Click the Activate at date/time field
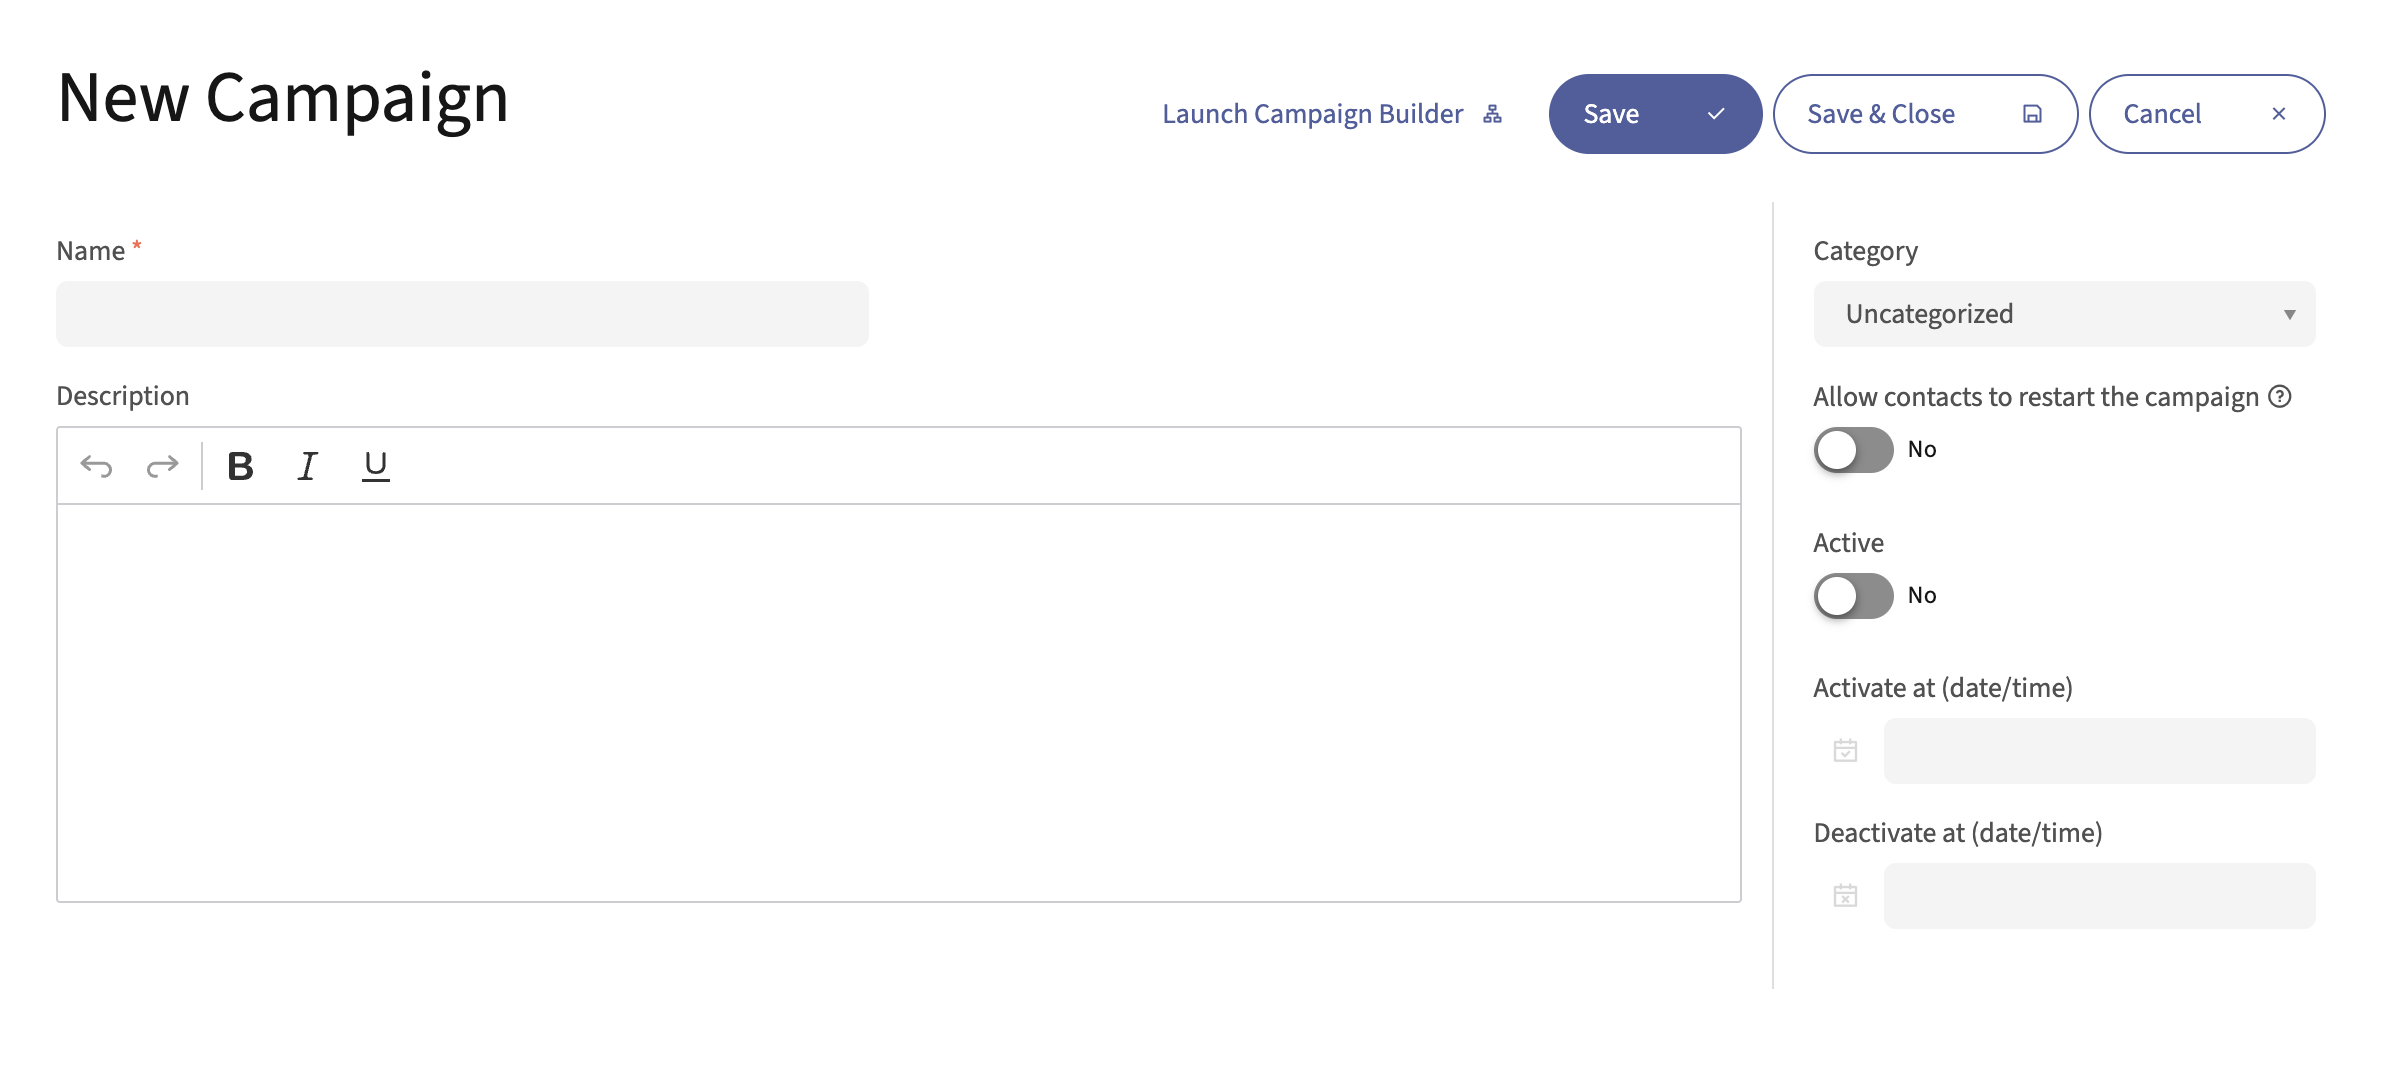The height and width of the screenshot is (1066, 2382). point(2098,751)
